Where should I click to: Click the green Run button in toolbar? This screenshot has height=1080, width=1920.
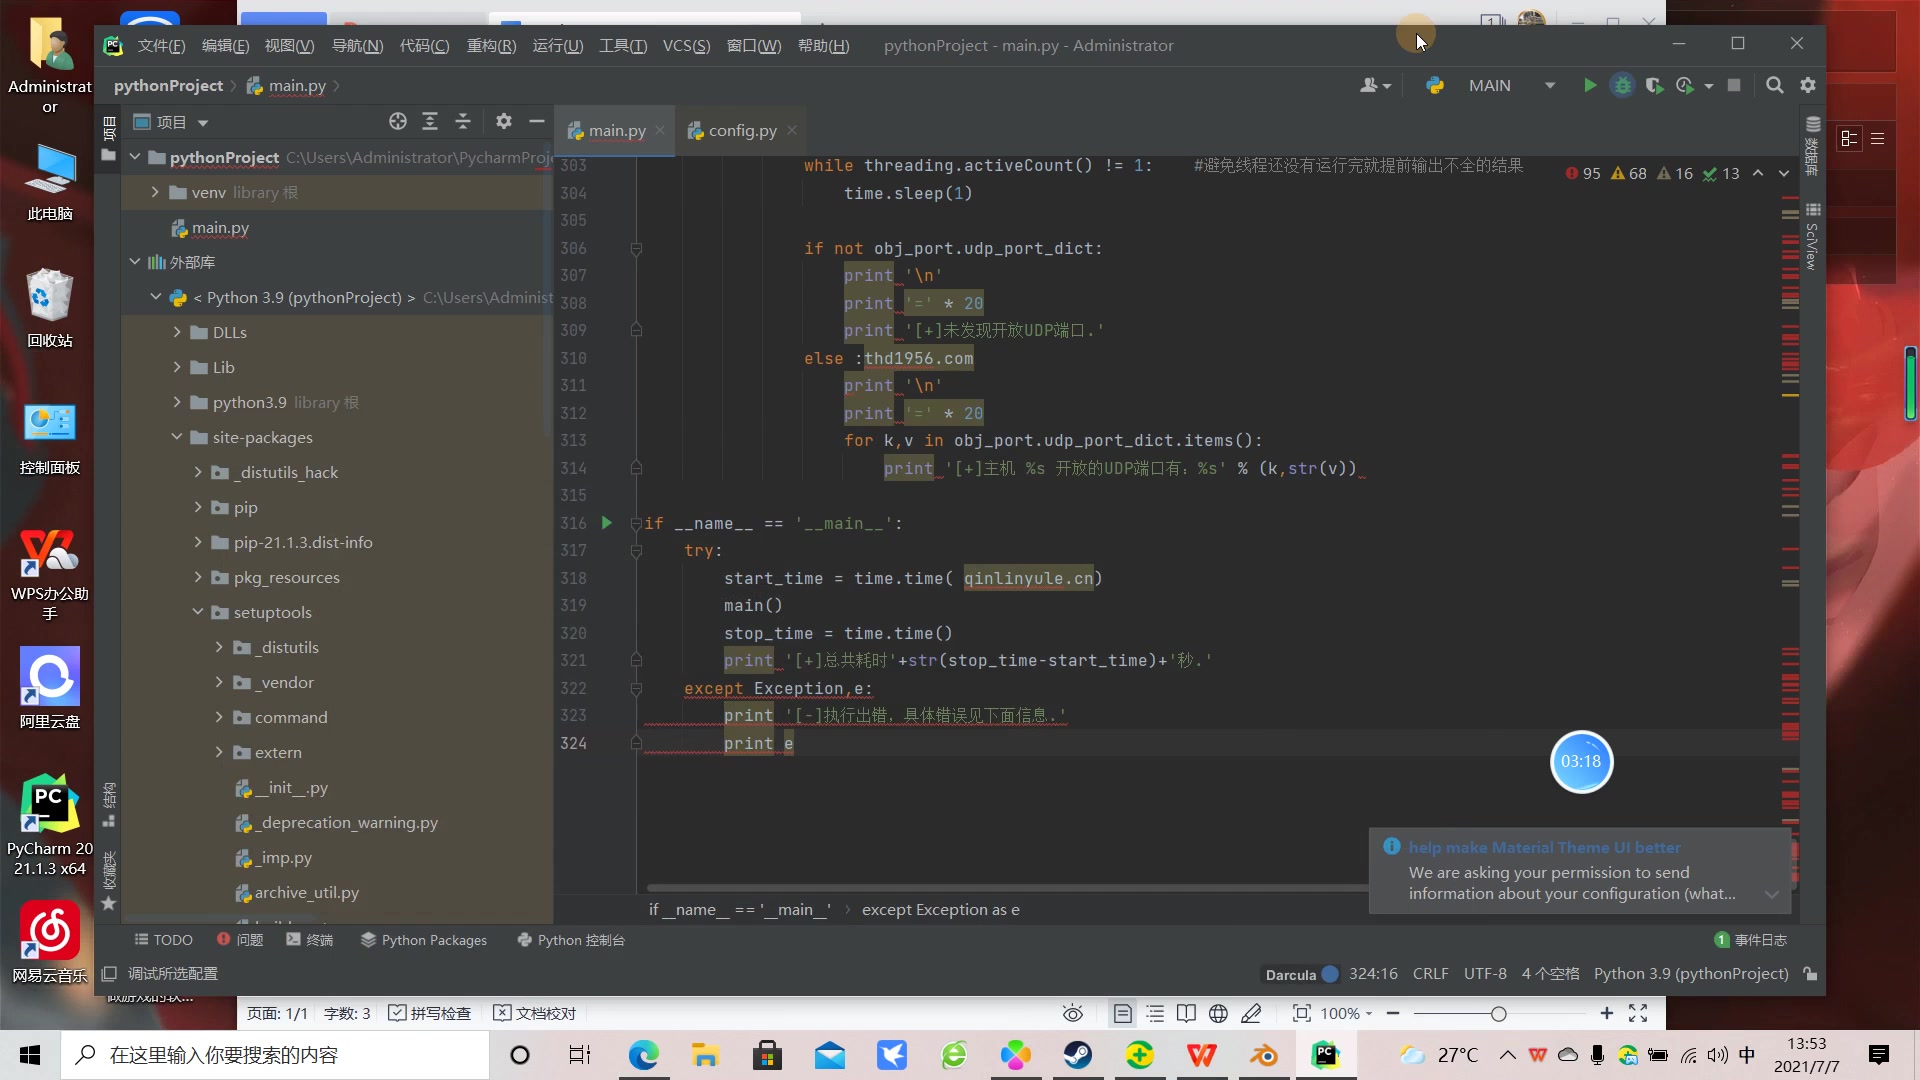(1589, 86)
